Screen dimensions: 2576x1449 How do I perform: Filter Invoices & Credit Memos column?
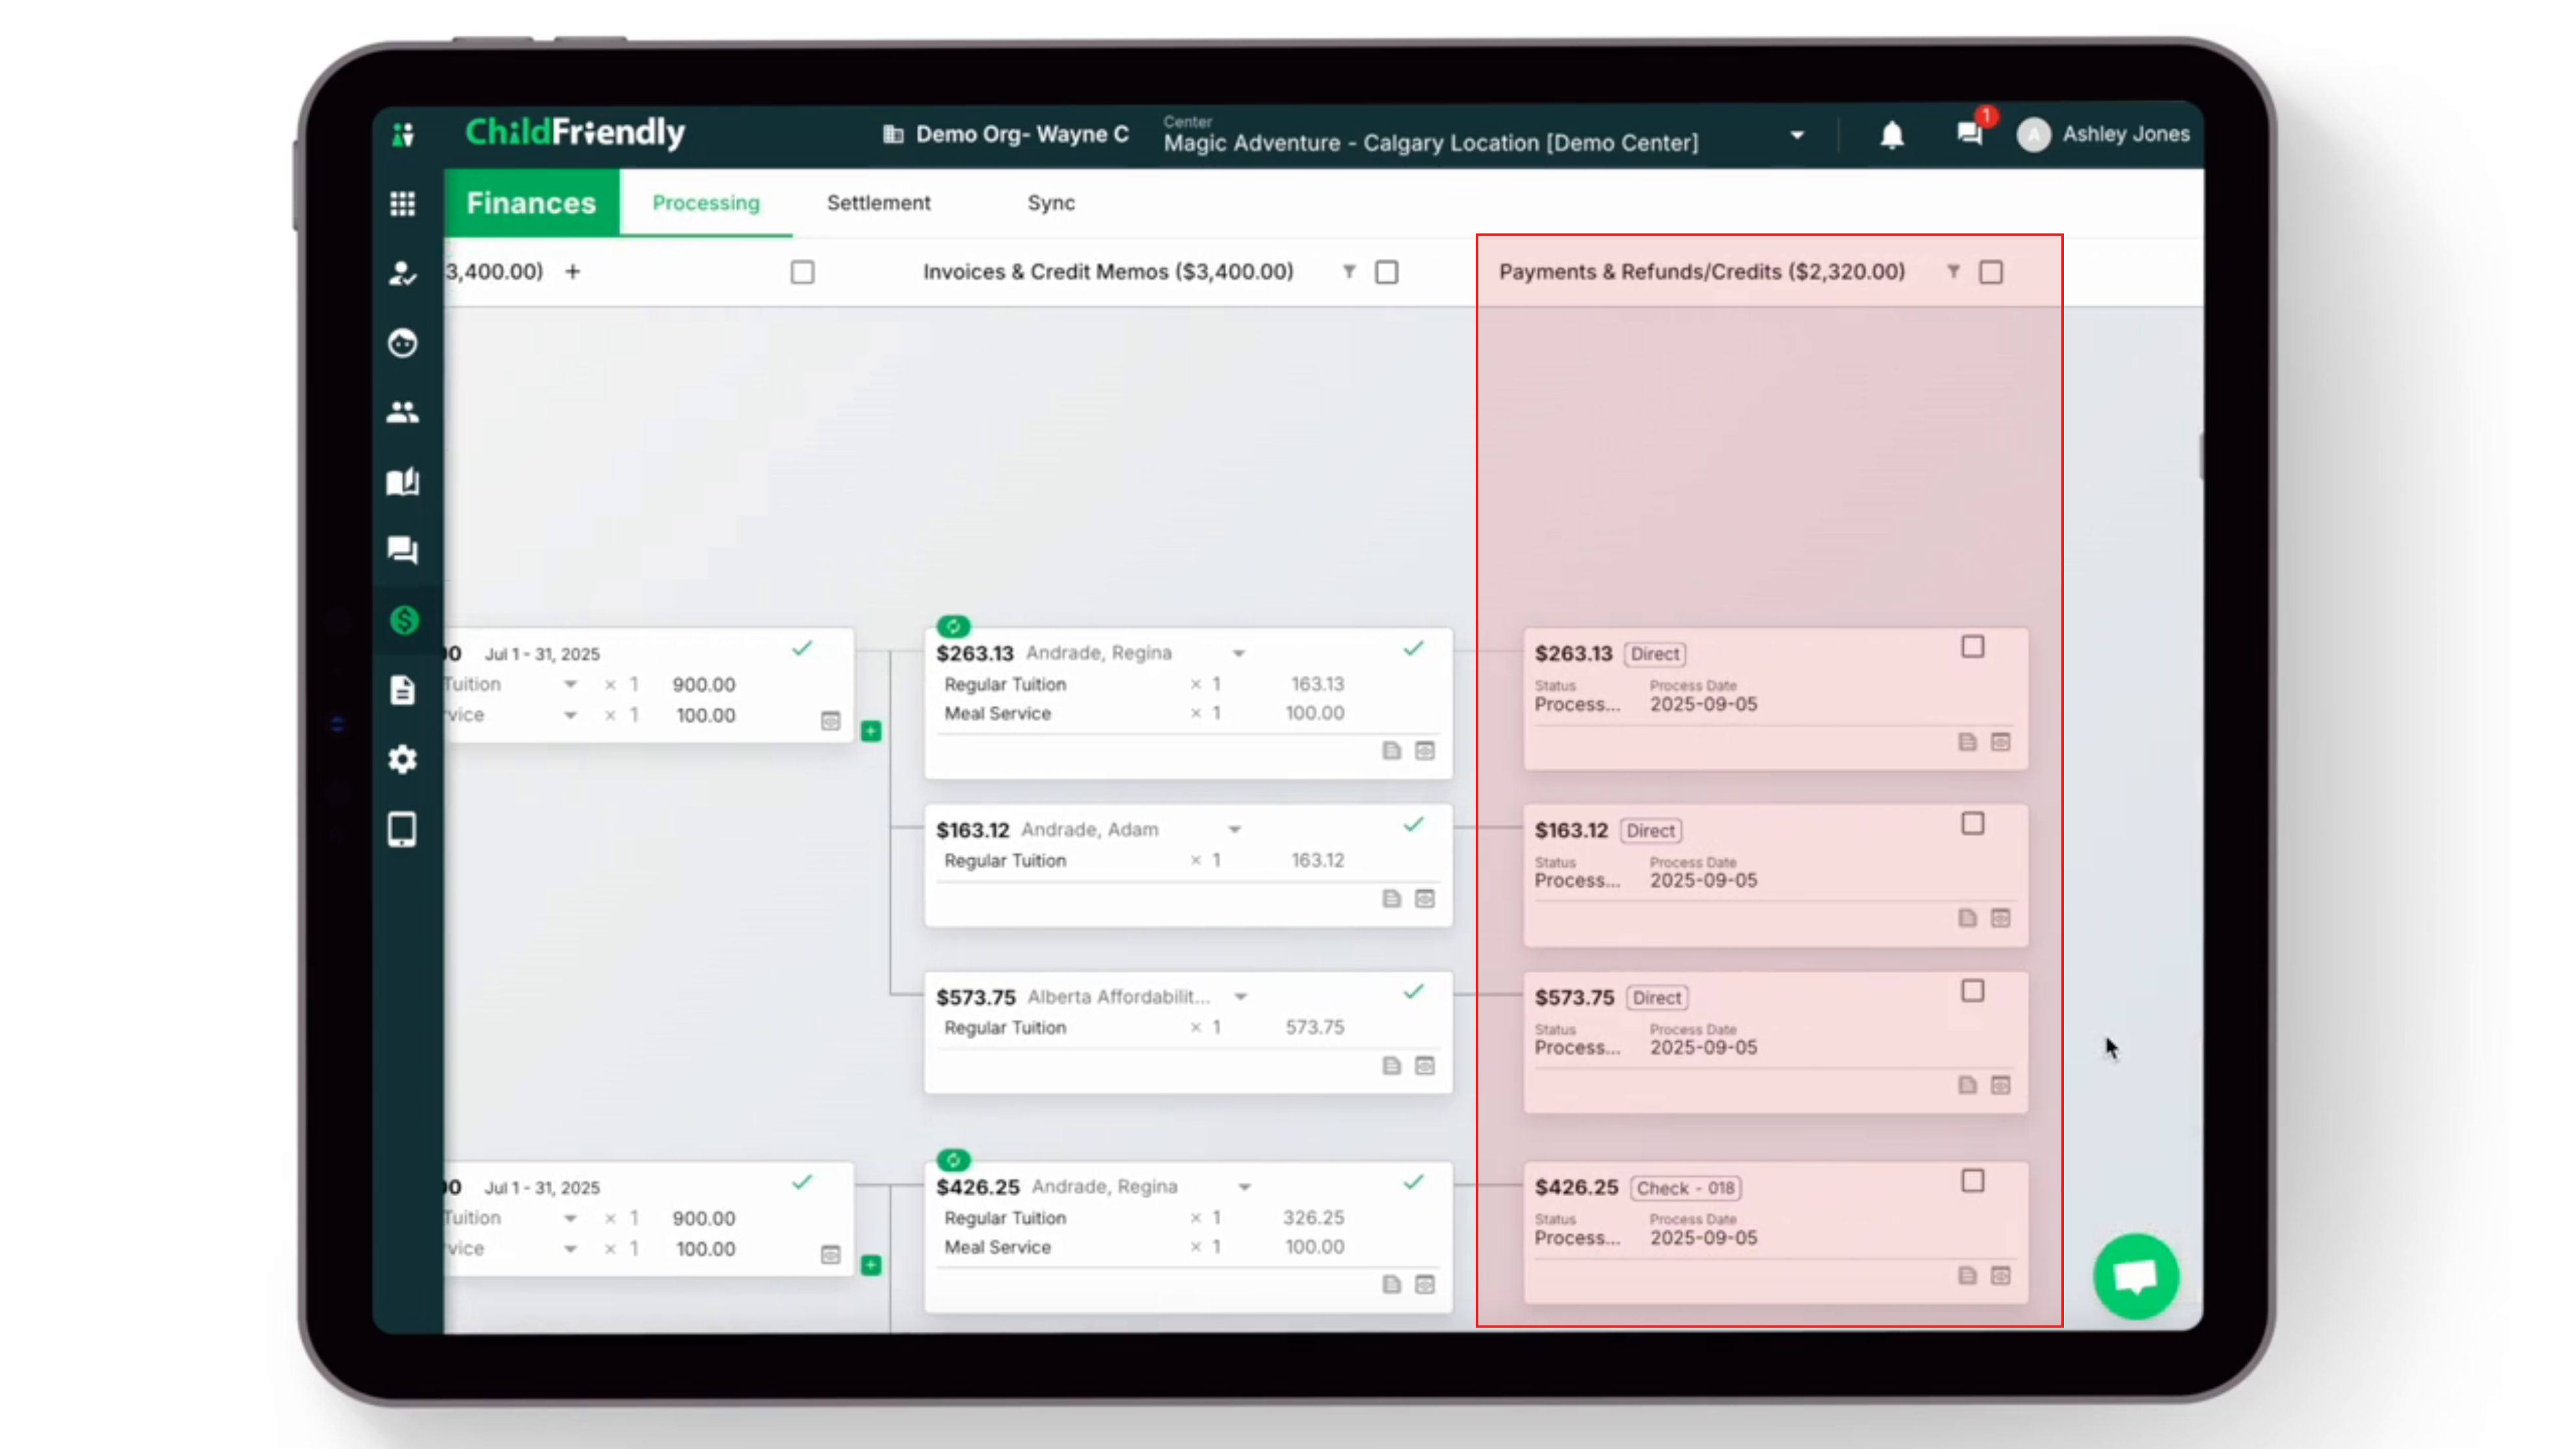click(1348, 271)
